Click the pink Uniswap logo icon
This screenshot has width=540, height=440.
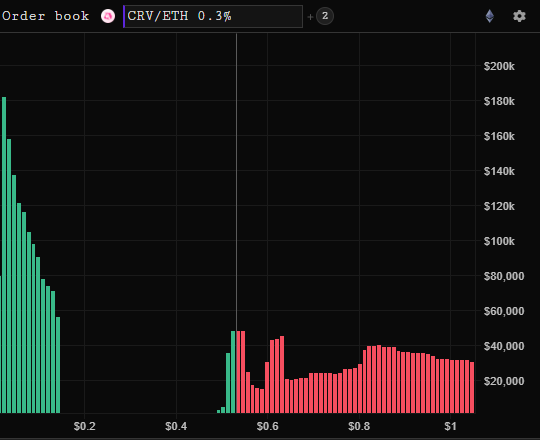pos(108,16)
